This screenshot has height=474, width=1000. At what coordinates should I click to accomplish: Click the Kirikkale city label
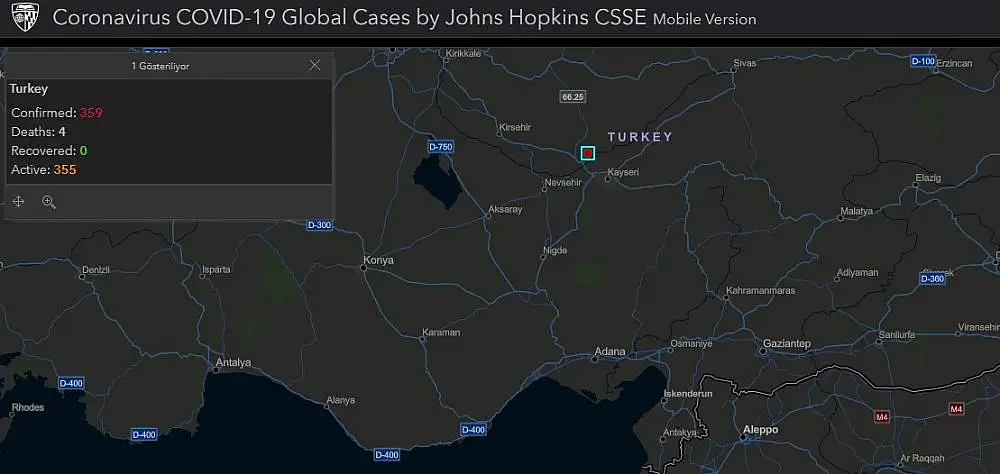click(464, 54)
